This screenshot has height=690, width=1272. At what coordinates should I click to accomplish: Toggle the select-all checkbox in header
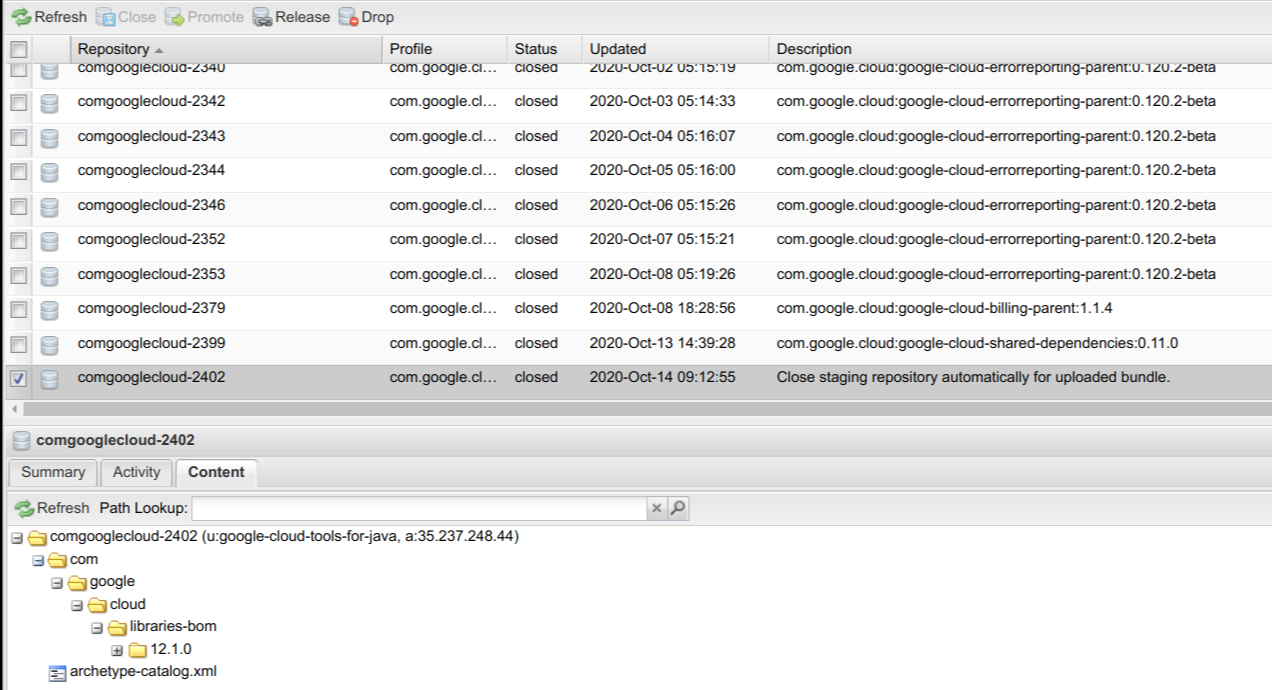click(x=18, y=49)
